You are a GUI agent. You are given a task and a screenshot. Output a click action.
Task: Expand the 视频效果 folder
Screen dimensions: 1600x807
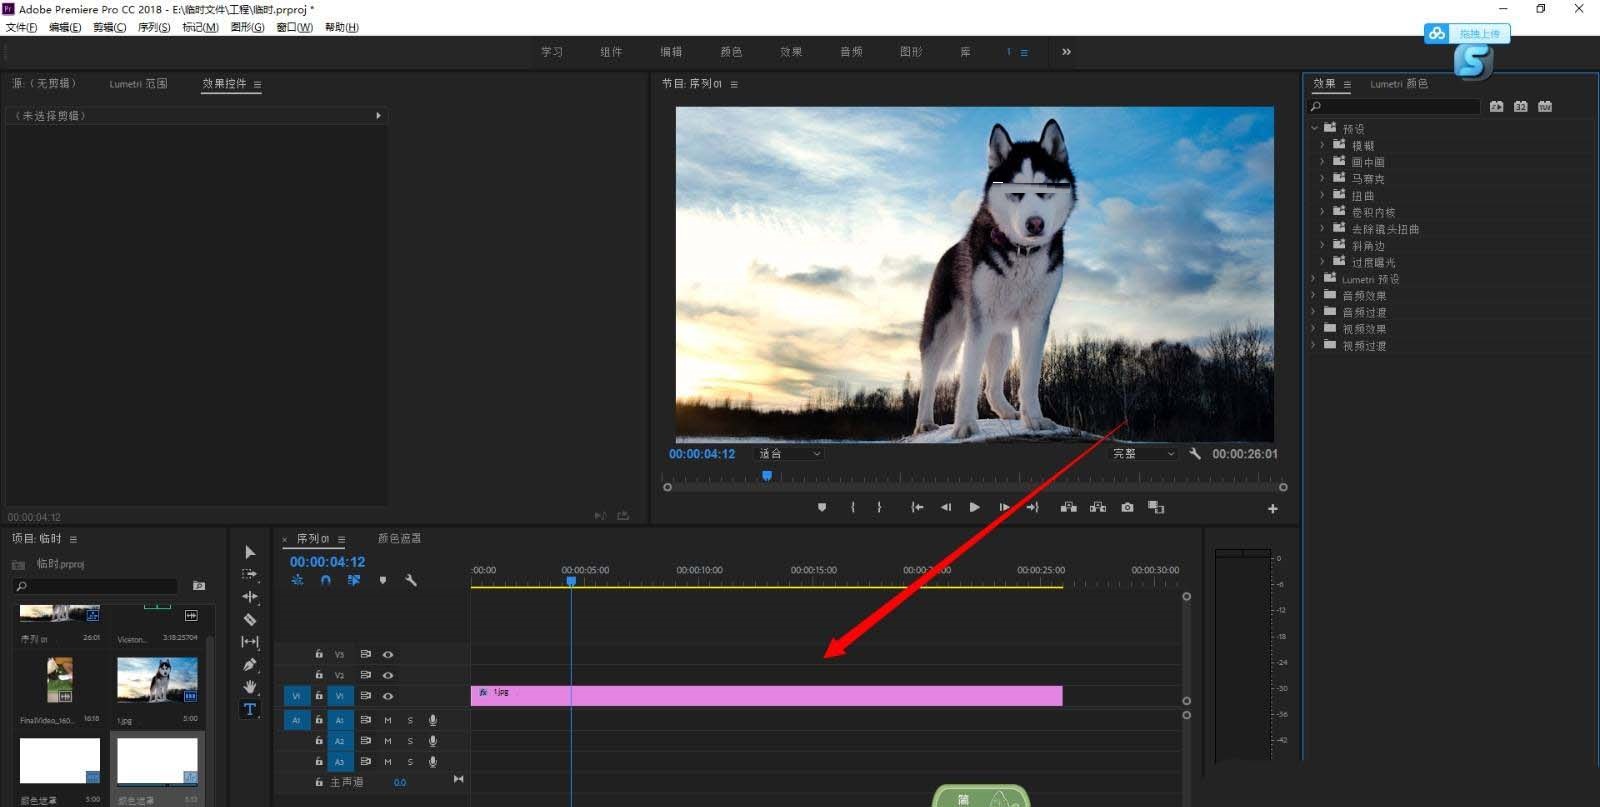1314,329
